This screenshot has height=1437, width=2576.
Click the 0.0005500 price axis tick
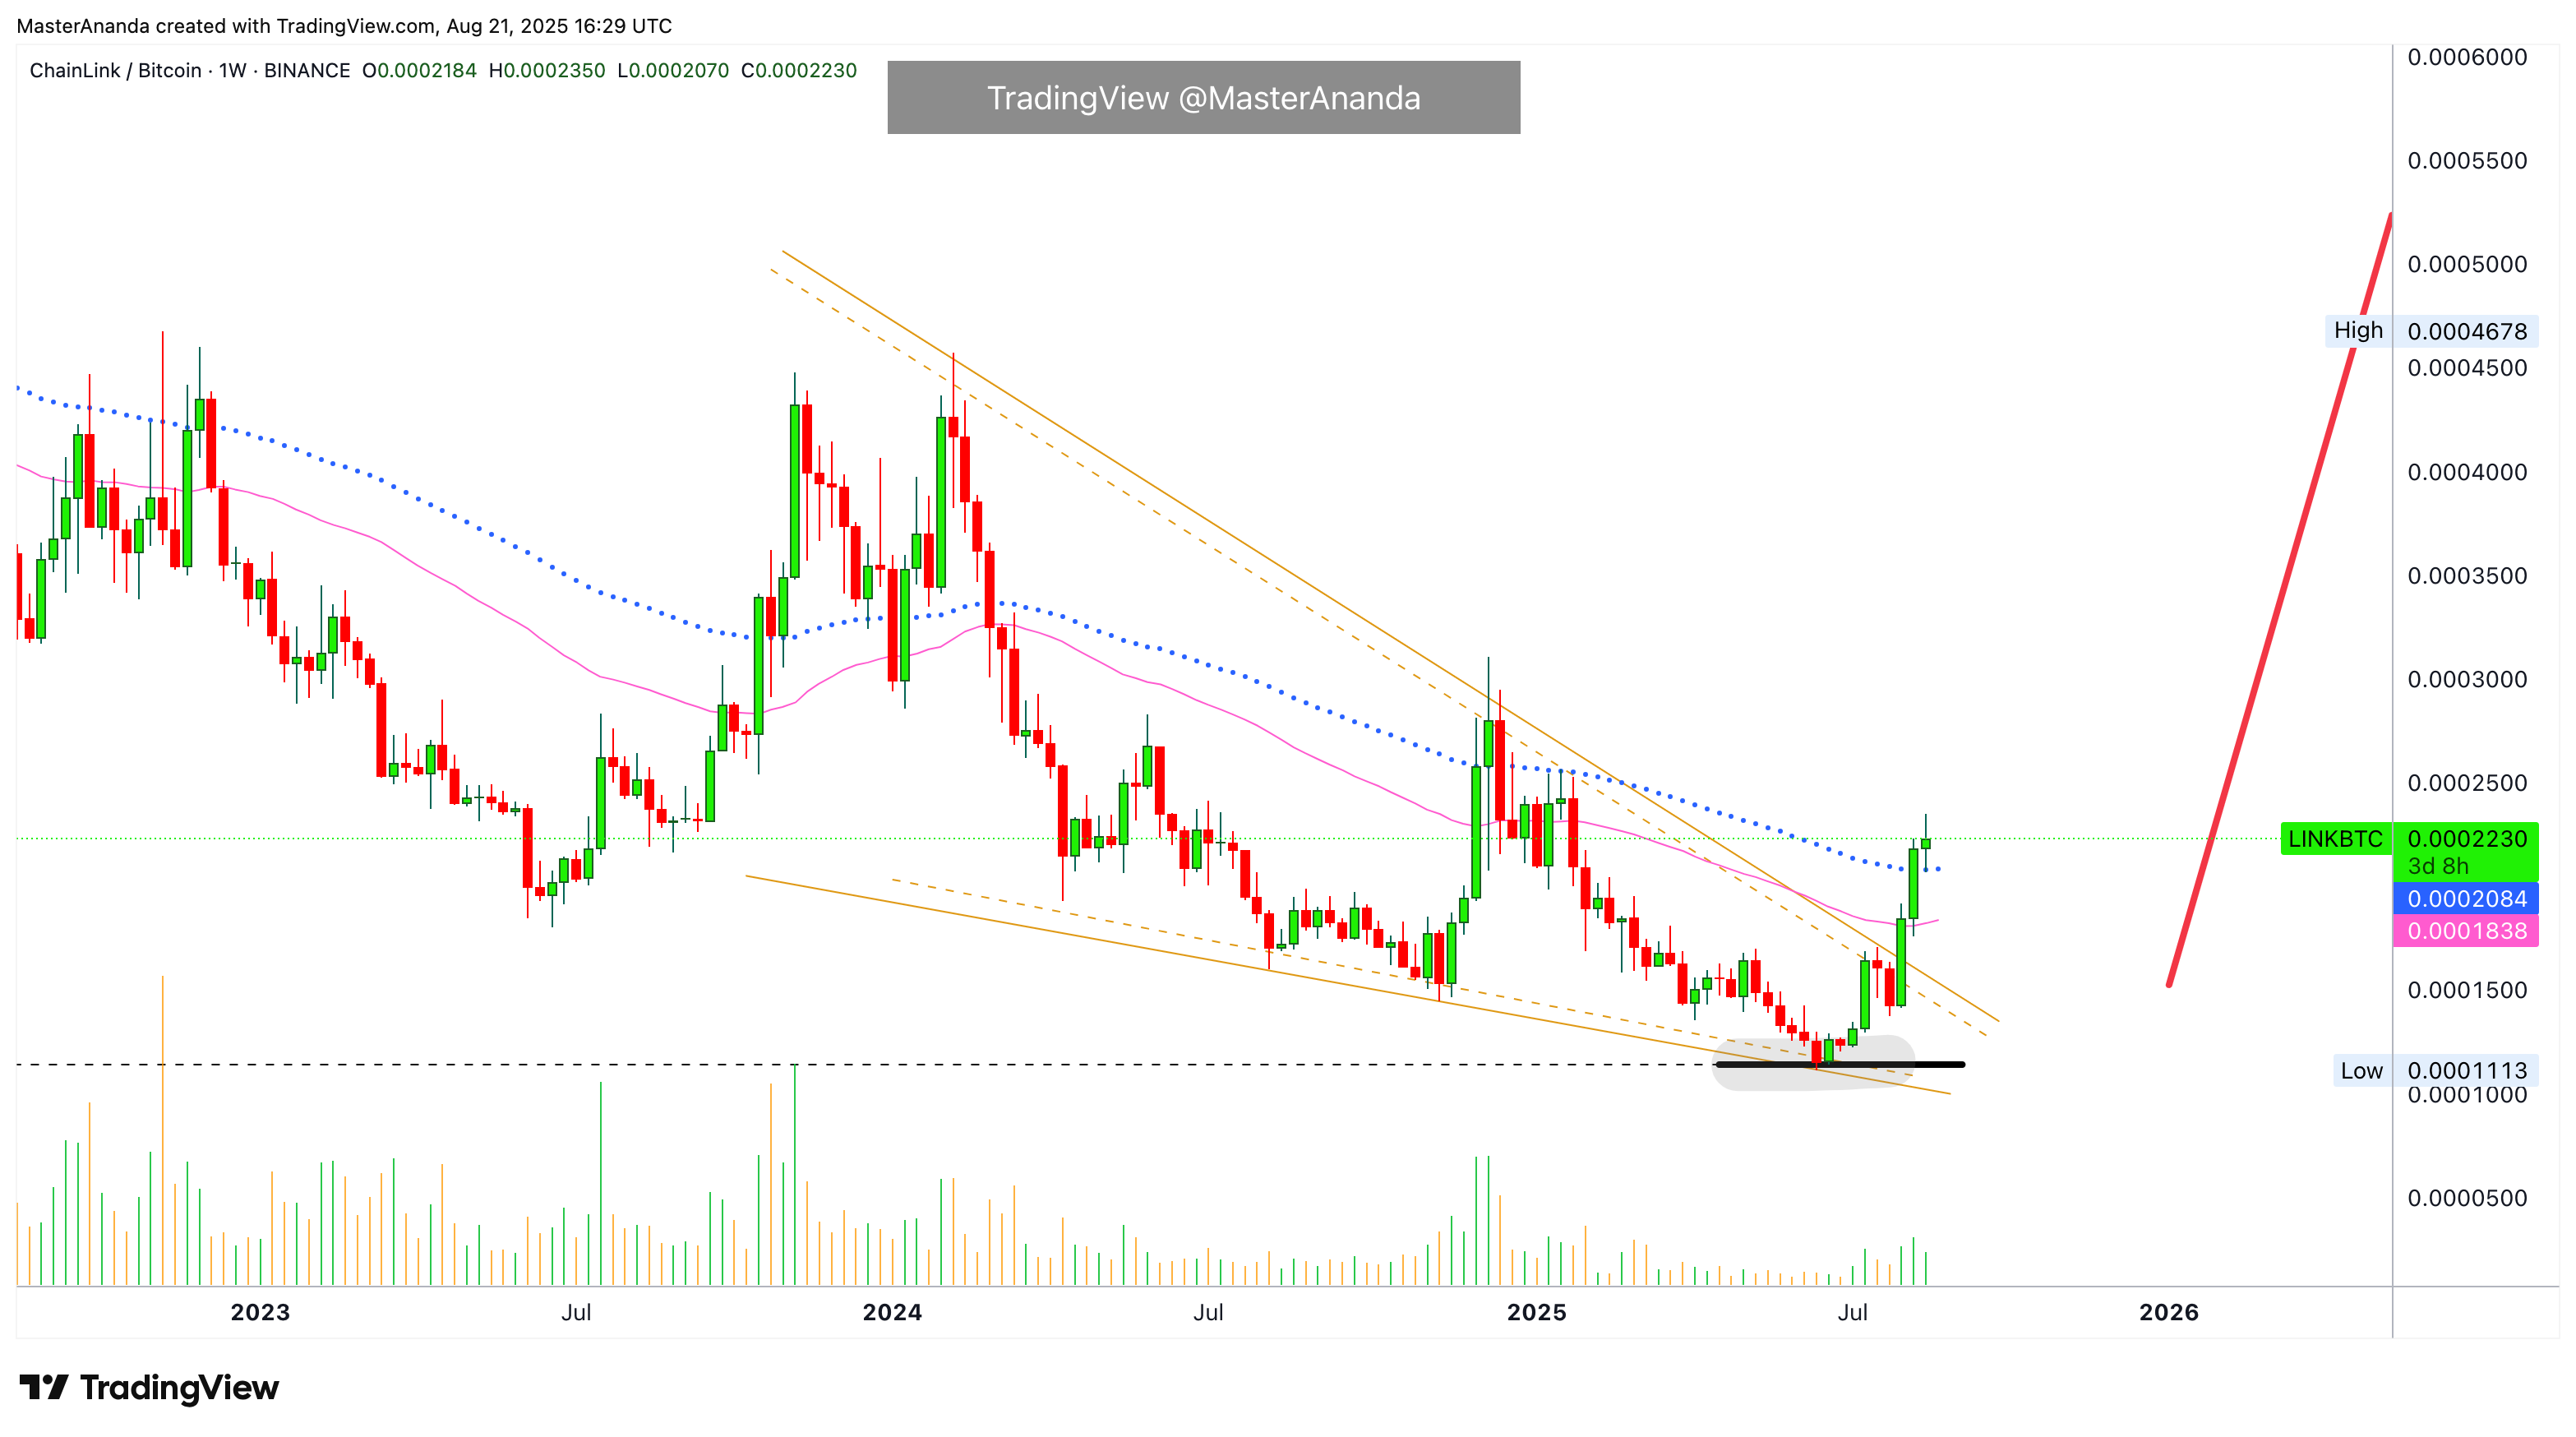pyautogui.click(x=2467, y=161)
